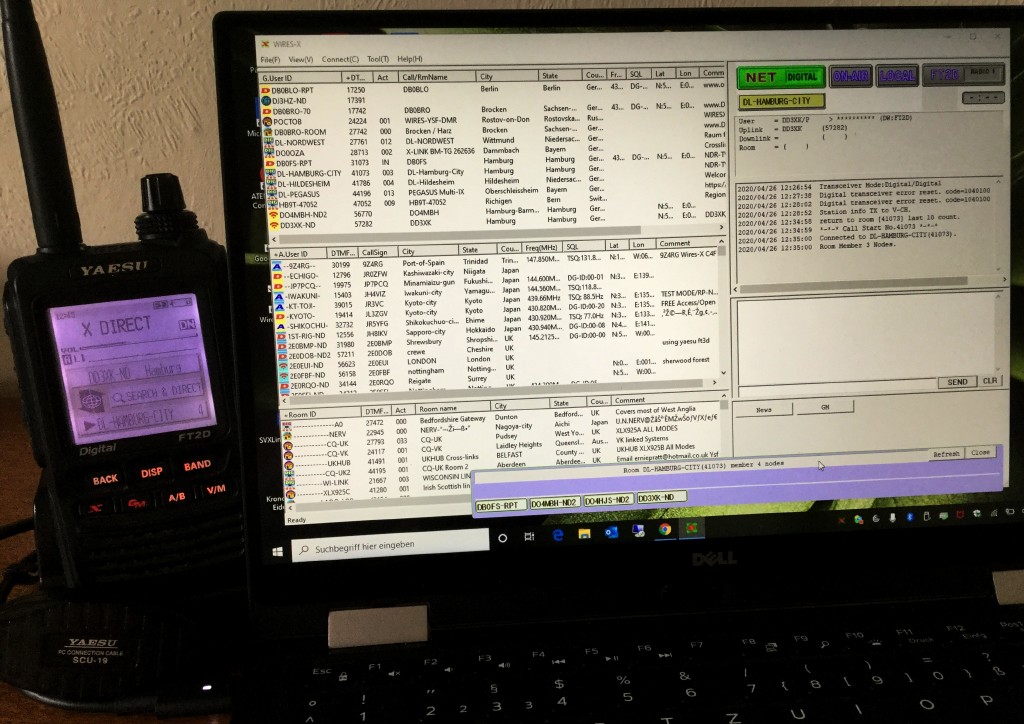
Task: Click the LOCAL indicator
Action: pyautogui.click(x=897, y=75)
